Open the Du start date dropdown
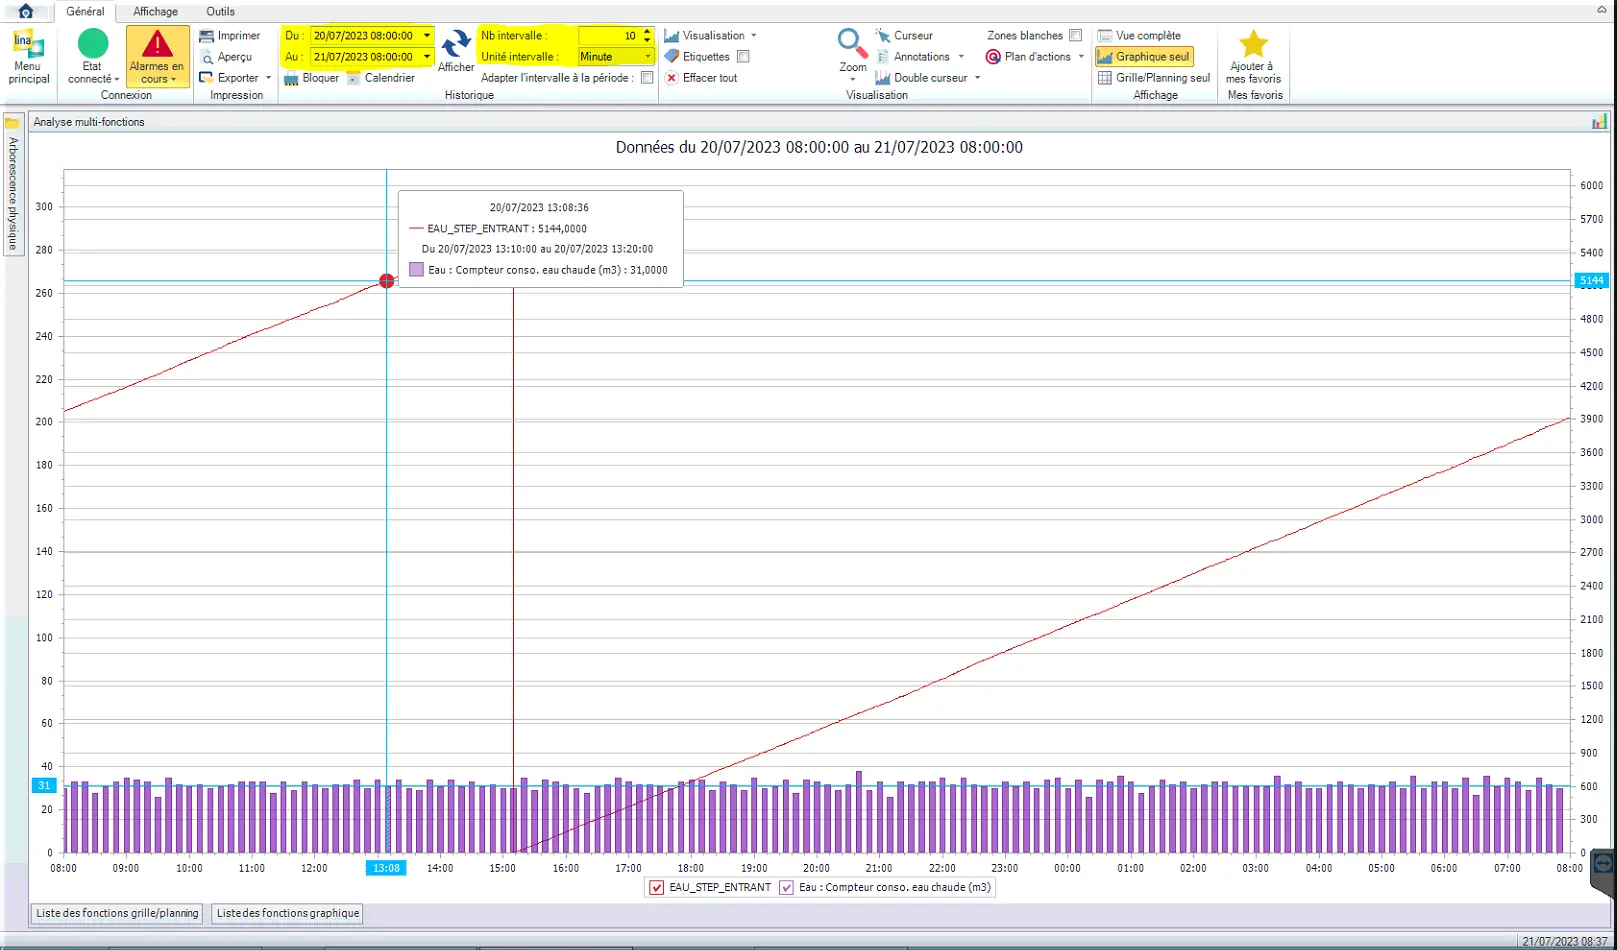The width and height of the screenshot is (1617, 950). [427, 36]
